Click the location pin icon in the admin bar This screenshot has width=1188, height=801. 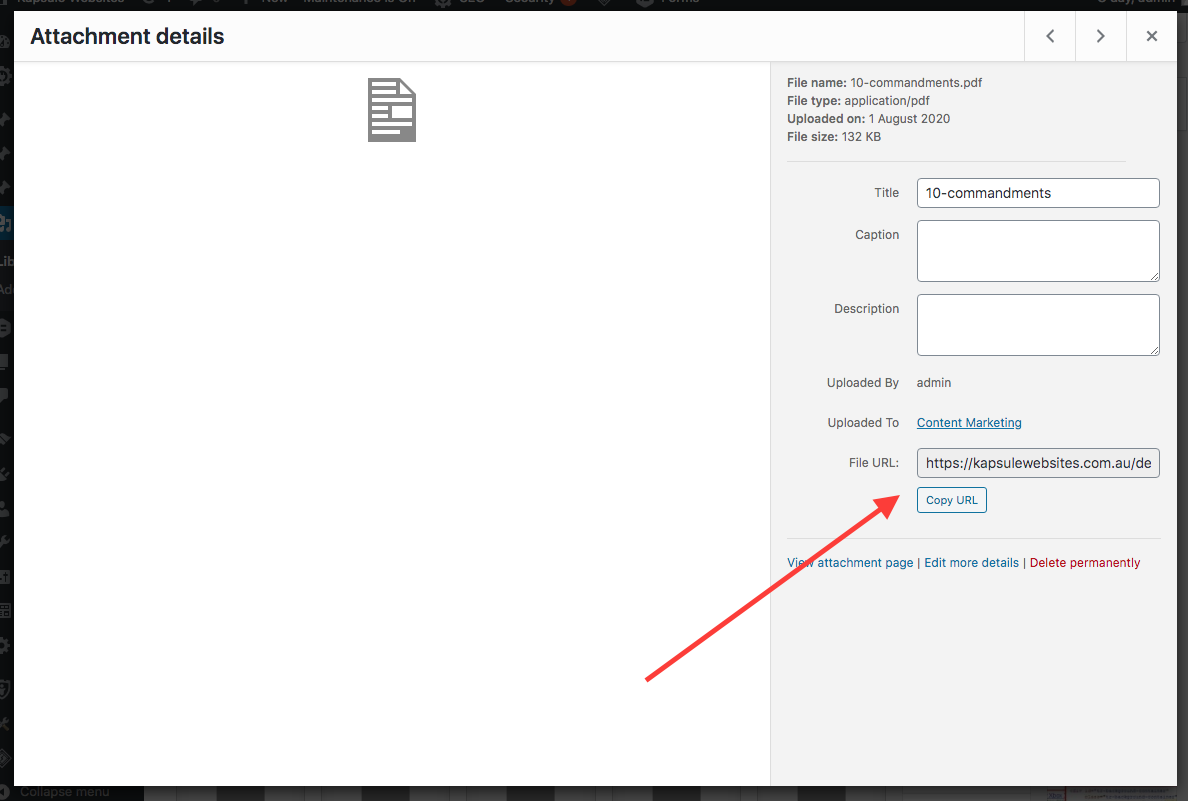[603, 3]
